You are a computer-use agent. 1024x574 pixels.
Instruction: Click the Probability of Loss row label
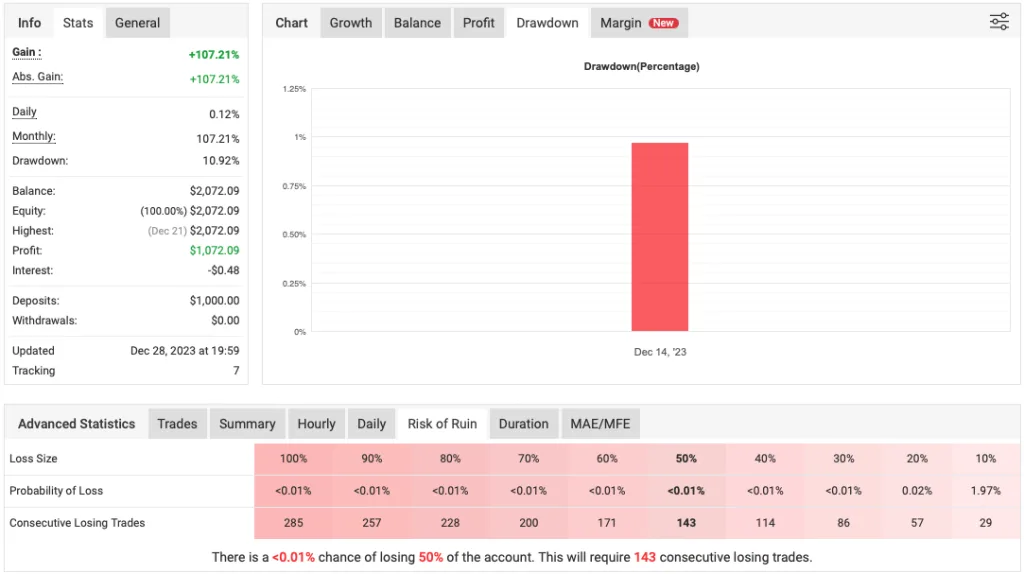pos(56,490)
